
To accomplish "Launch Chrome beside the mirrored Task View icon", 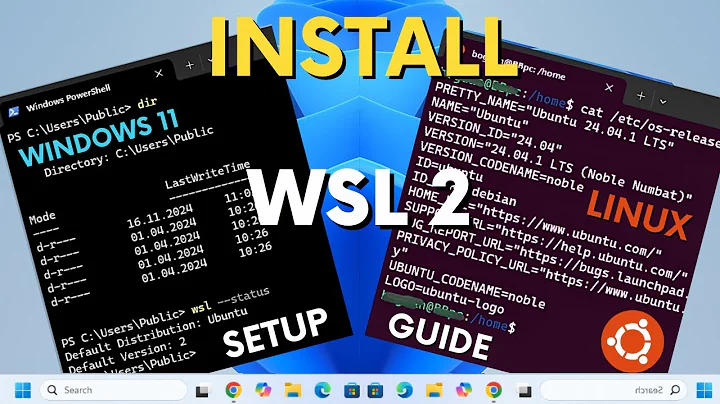I will 494,390.
